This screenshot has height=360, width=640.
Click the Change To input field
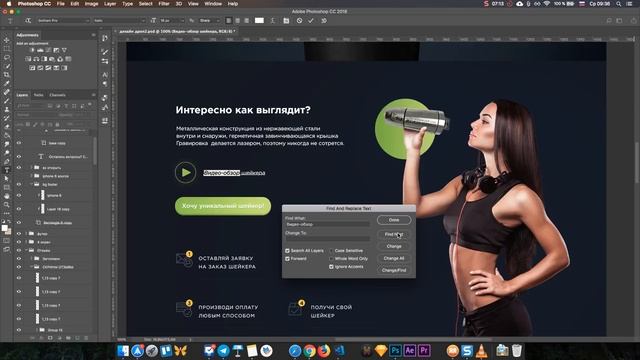[327, 239]
